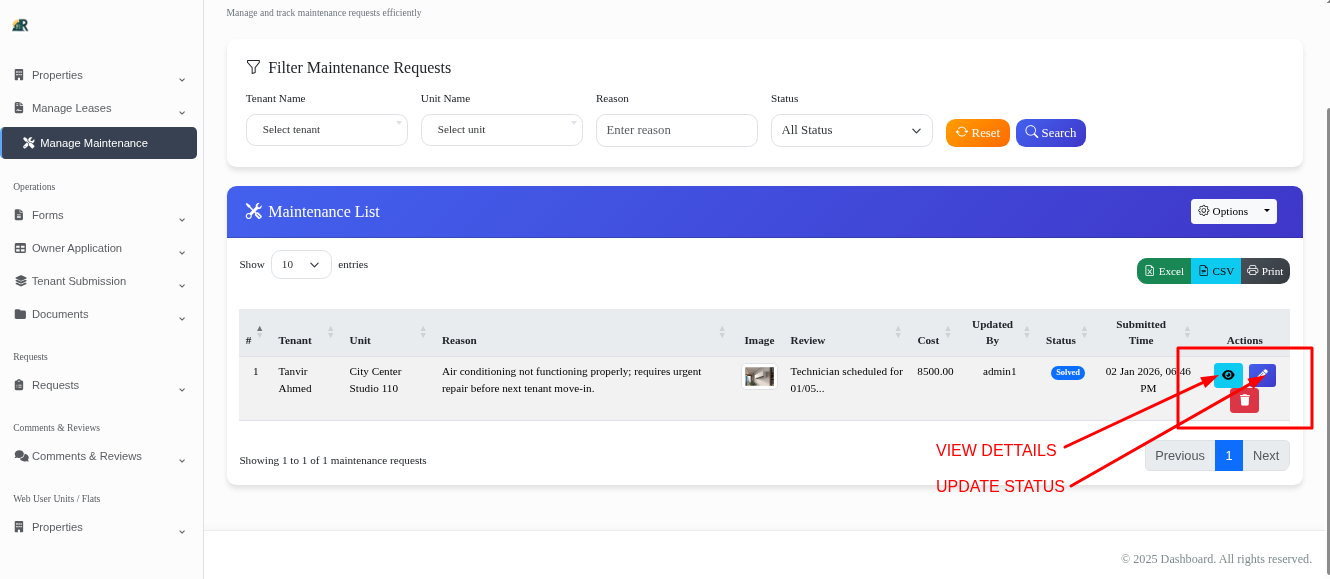Change entries shown using the 10 dropdown

[x=300, y=264]
